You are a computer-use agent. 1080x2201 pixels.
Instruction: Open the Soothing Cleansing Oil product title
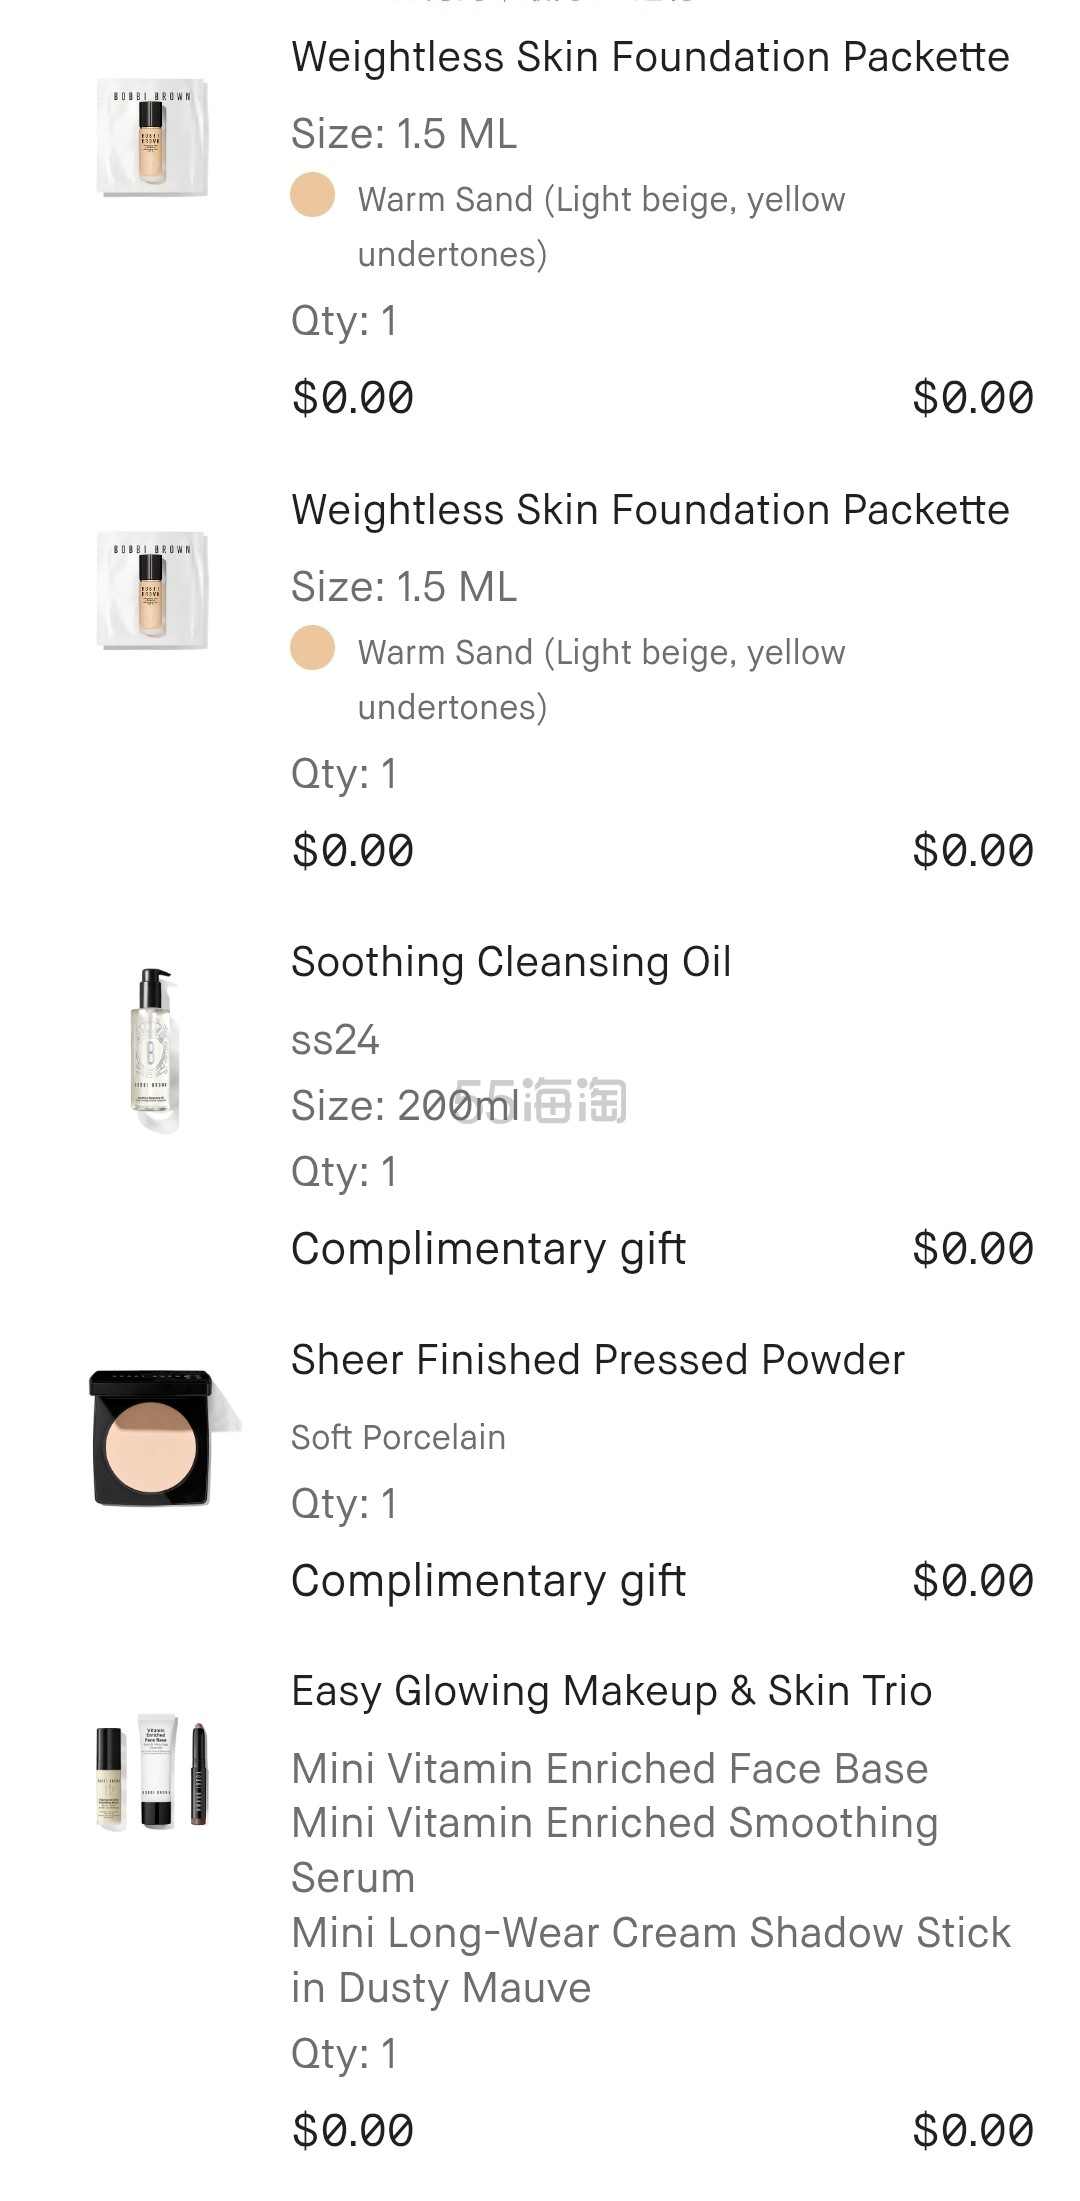pos(511,963)
